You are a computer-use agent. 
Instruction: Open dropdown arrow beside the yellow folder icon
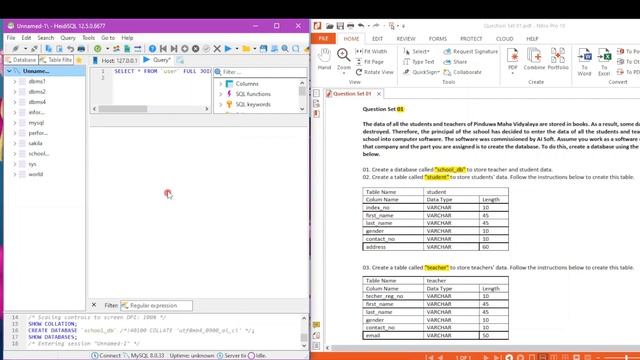coord(254,49)
